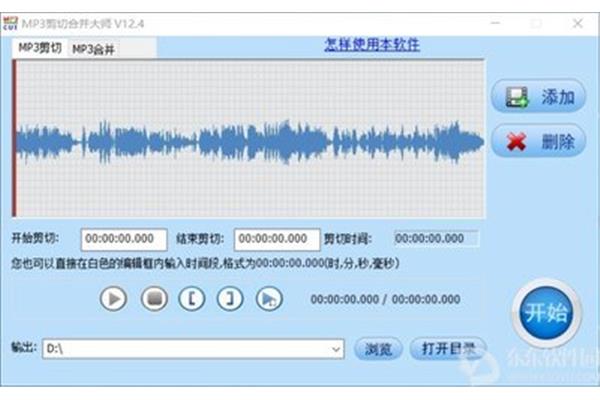Screen dimensions: 600x400
Task: Click the 添加 add file button
Action: pos(538,96)
